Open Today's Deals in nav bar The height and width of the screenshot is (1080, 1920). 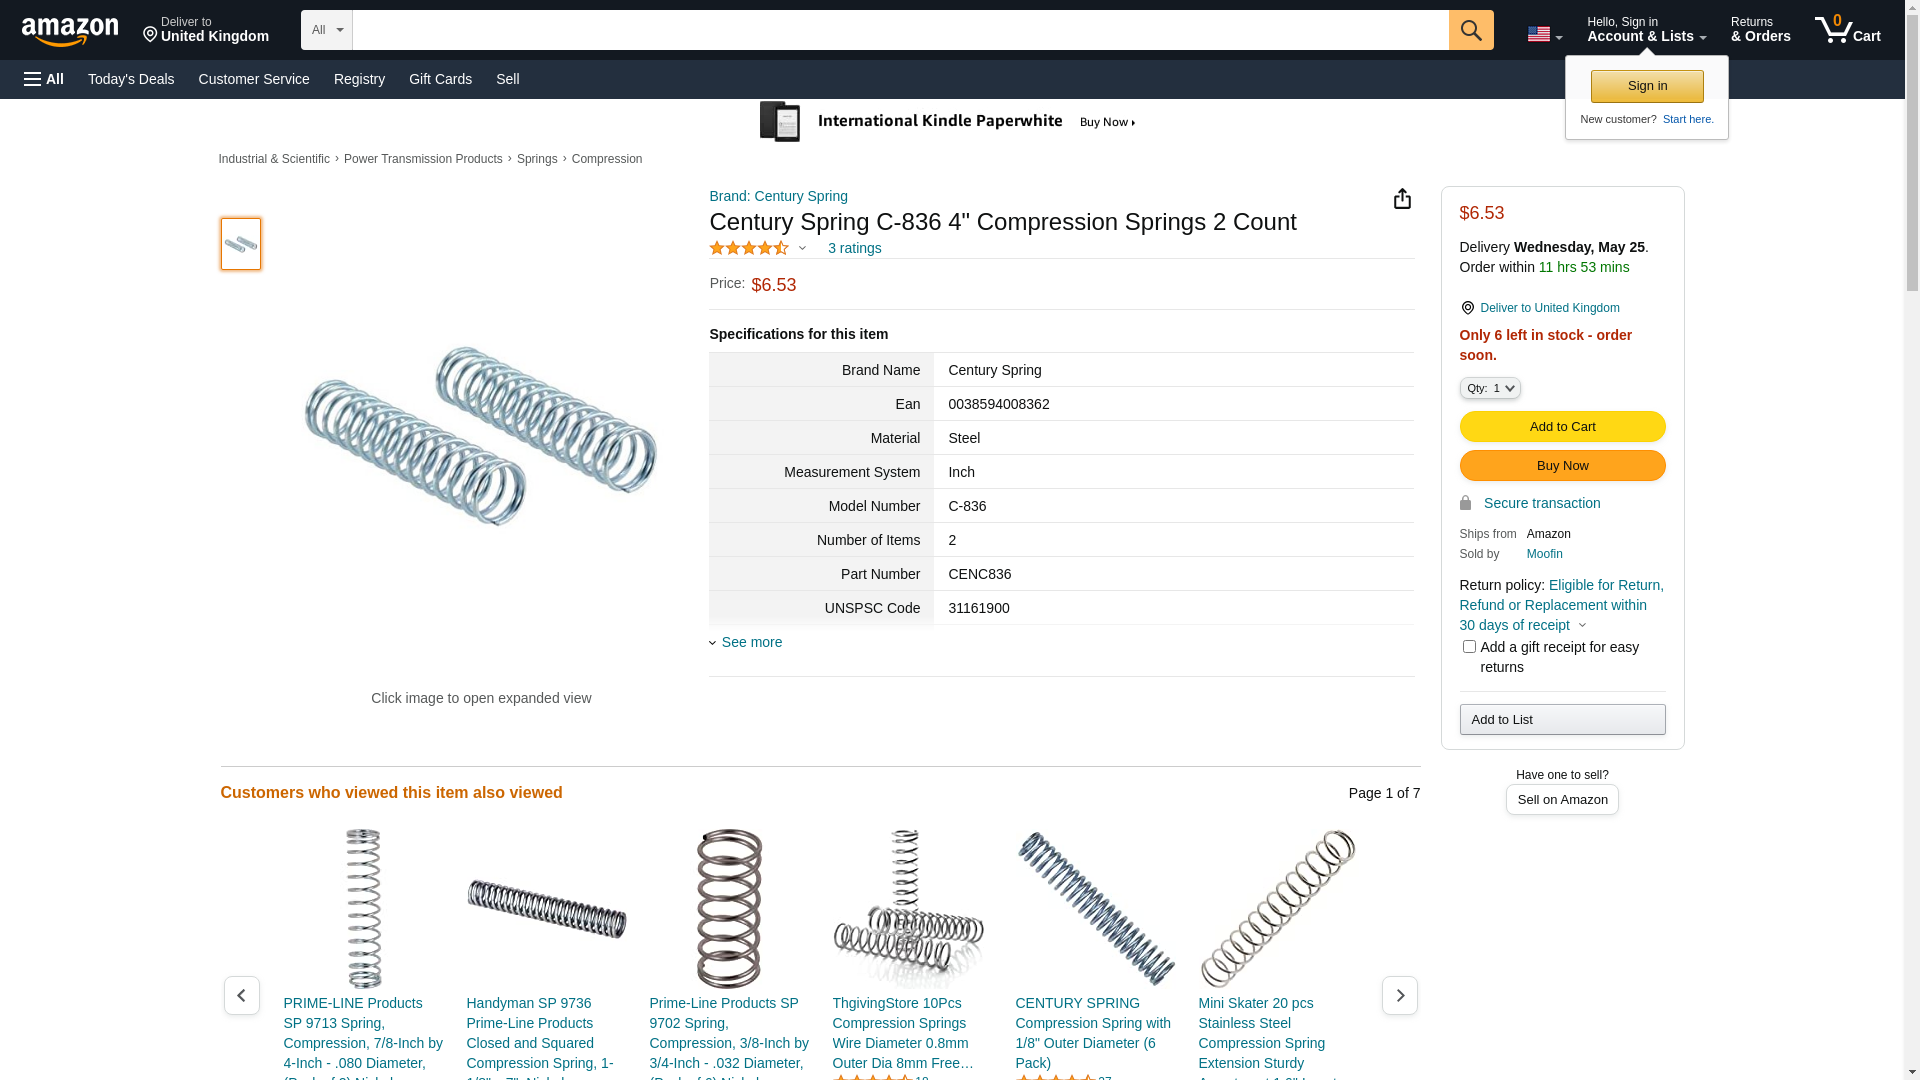(x=131, y=79)
